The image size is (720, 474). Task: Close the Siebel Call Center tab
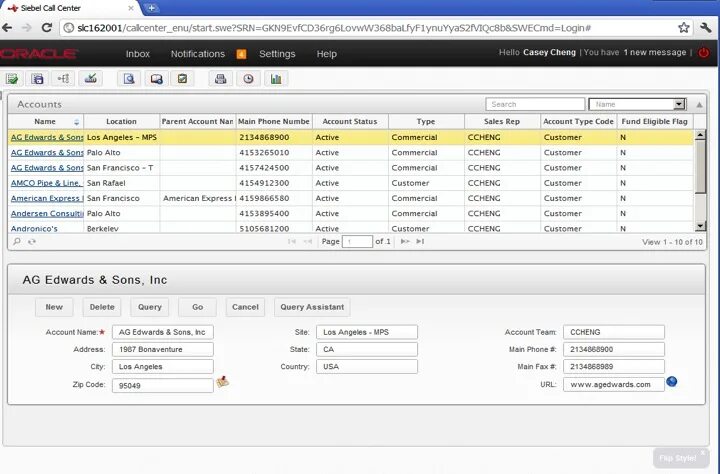[x=131, y=8]
